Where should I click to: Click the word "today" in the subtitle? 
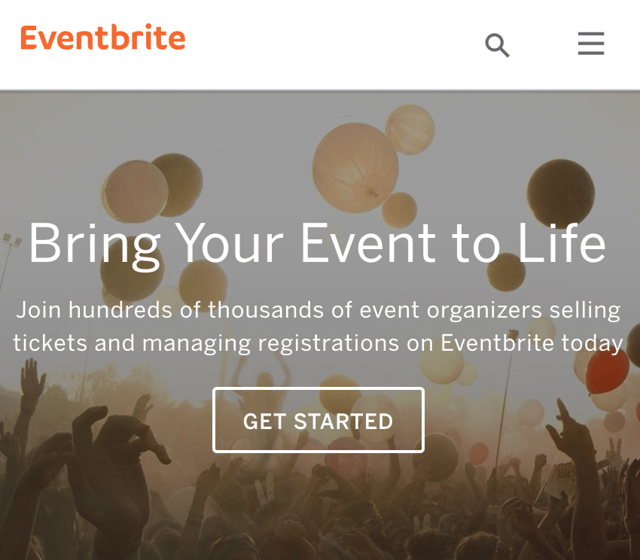[x=592, y=343]
